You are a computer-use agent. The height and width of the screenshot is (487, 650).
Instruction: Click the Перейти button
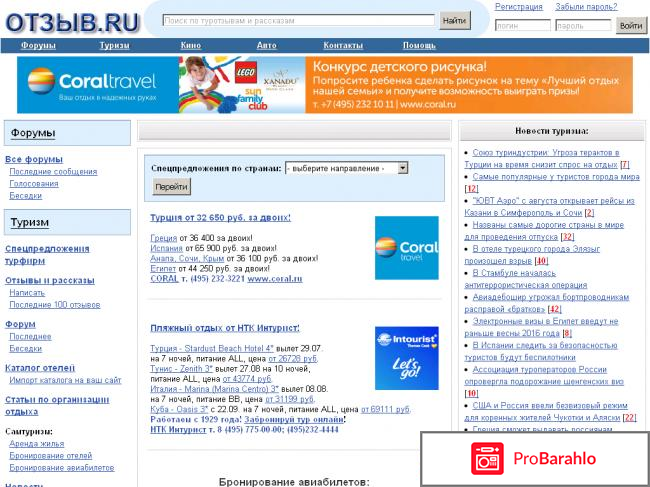pos(172,187)
